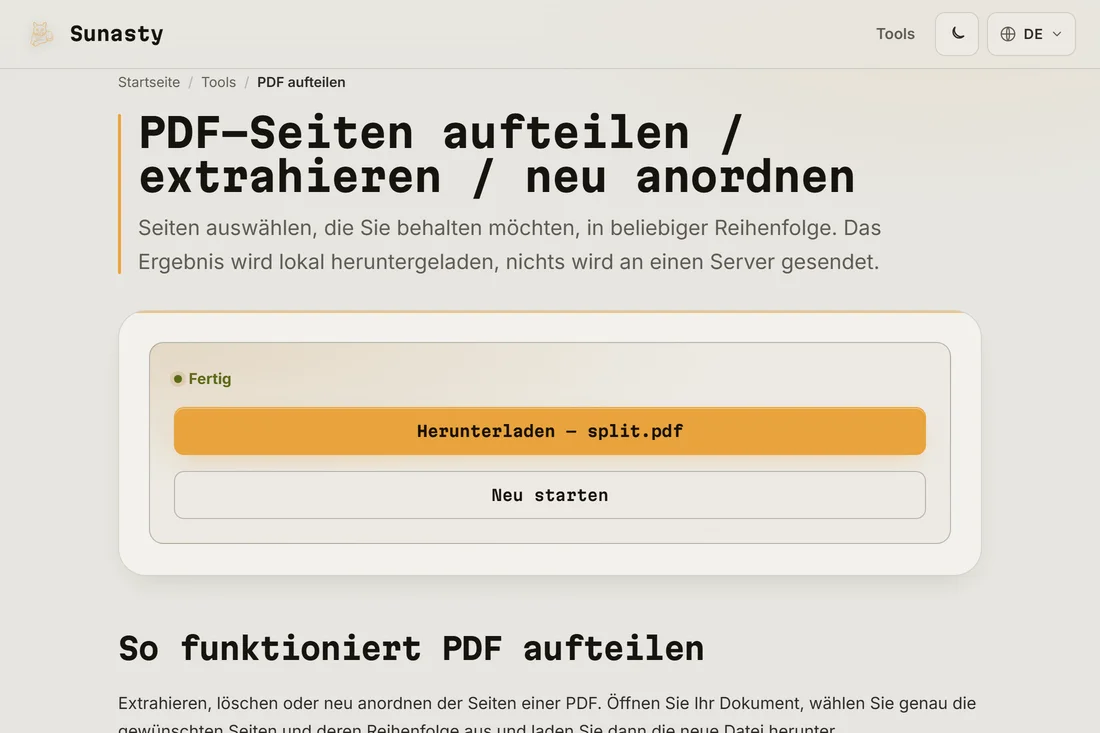This screenshot has width=1100, height=733.
Task: Click the Fertig status label
Action: (x=210, y=379)
